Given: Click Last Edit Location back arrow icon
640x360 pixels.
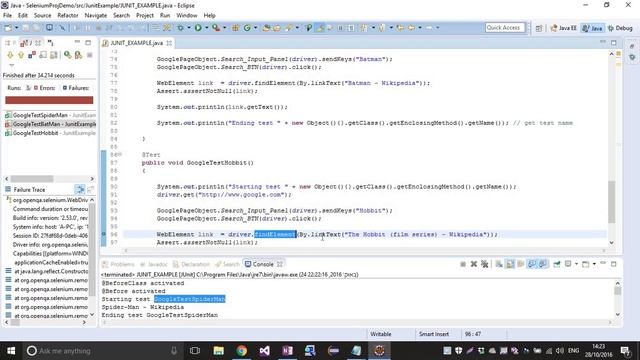Looking at the screenshot, I should (400, 28).
